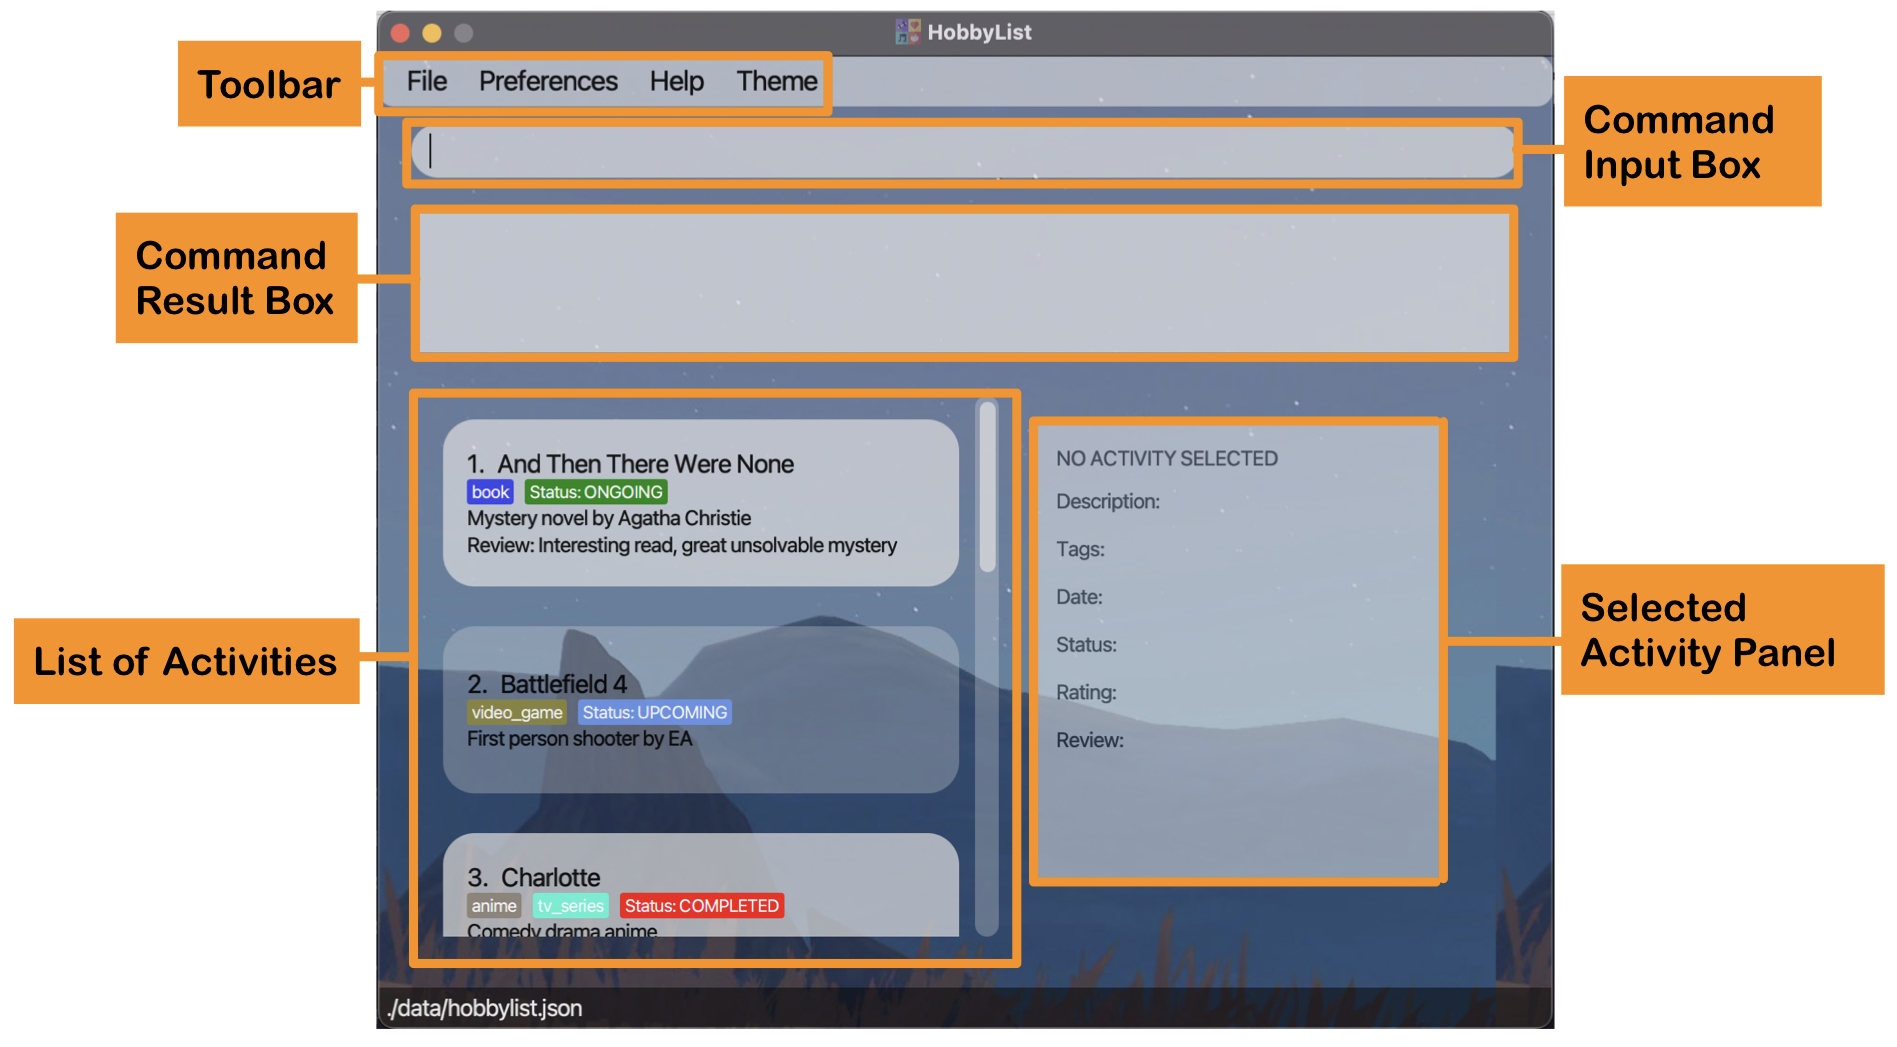Click the NO ACTIVITY SELECTED heading
The image size is (1897, 1047).
pyautogui.click(x=1167, y=459)
